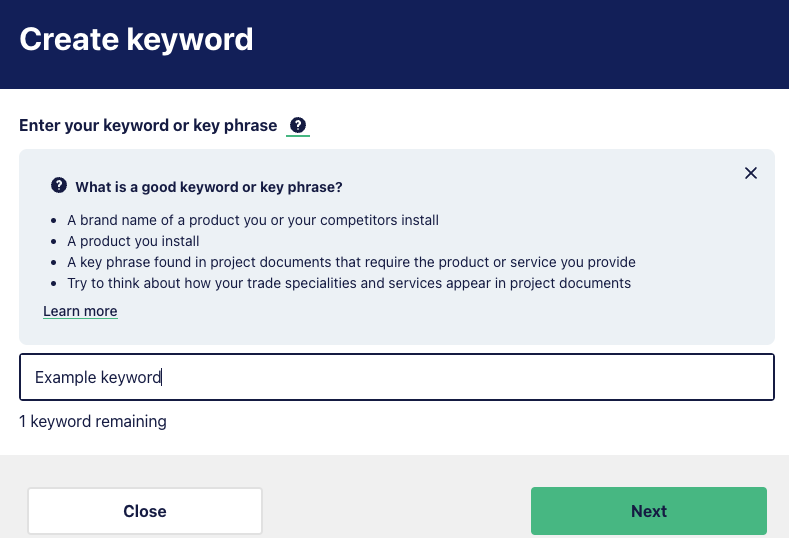Select the tip about key phrases in project documents
Image resolution: width=789 pixels, height=538 pixels.
point(351,262)
